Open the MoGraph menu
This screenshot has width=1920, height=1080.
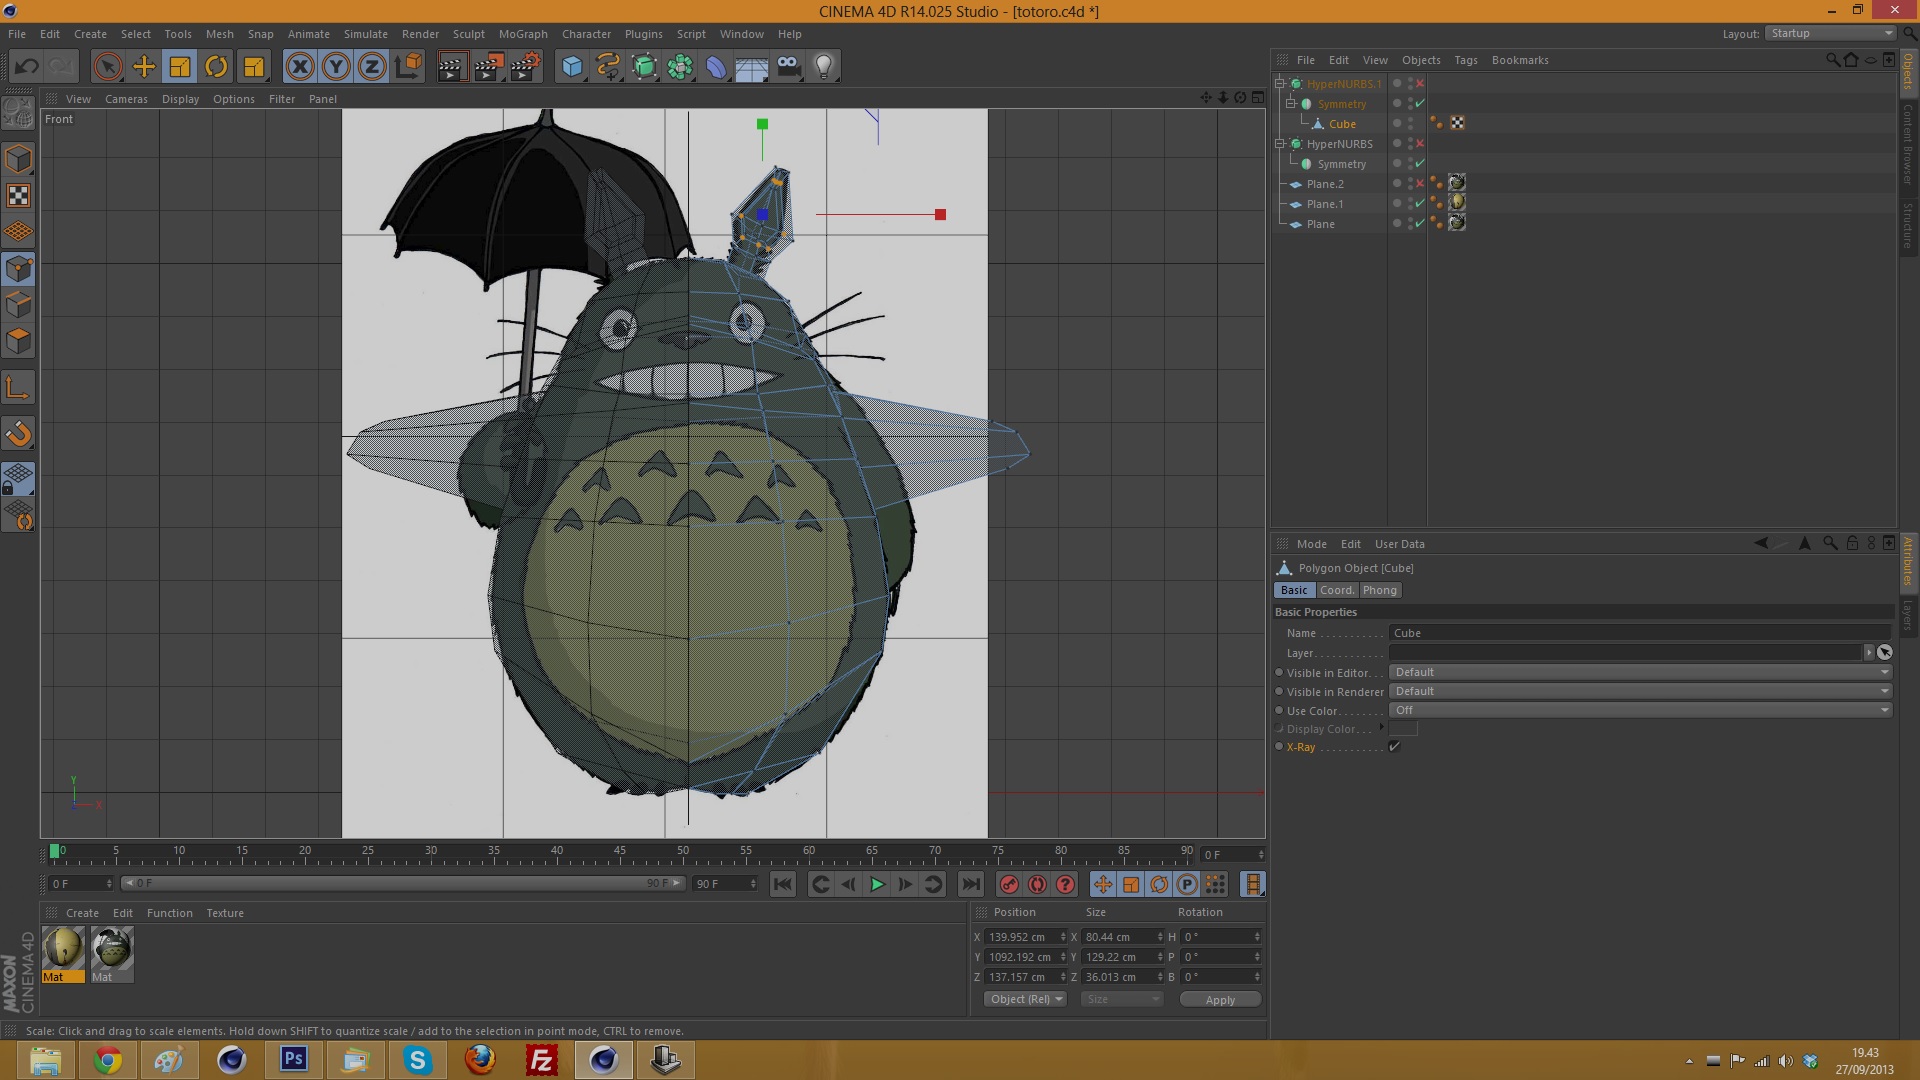pyautogui.click(x=523, y=34)
